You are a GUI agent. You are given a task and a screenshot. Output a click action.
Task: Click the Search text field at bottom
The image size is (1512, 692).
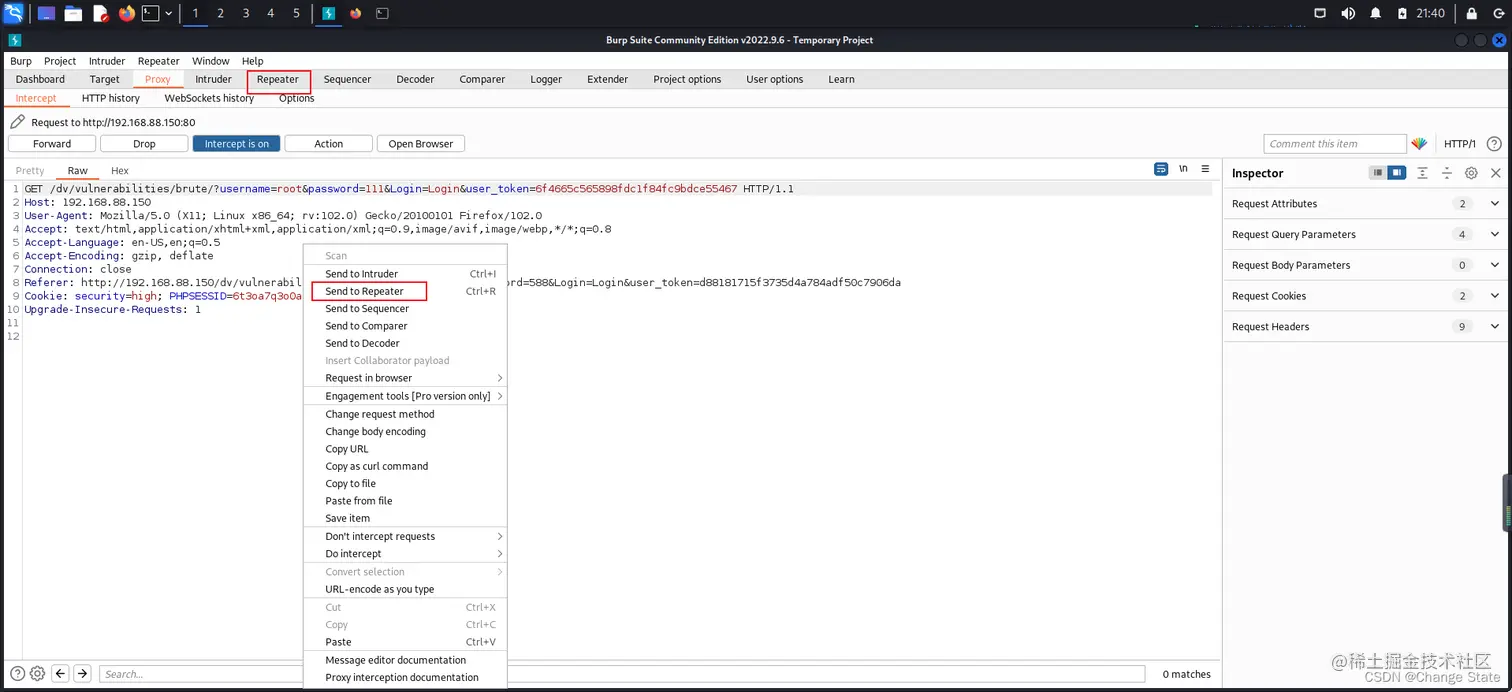622,674
